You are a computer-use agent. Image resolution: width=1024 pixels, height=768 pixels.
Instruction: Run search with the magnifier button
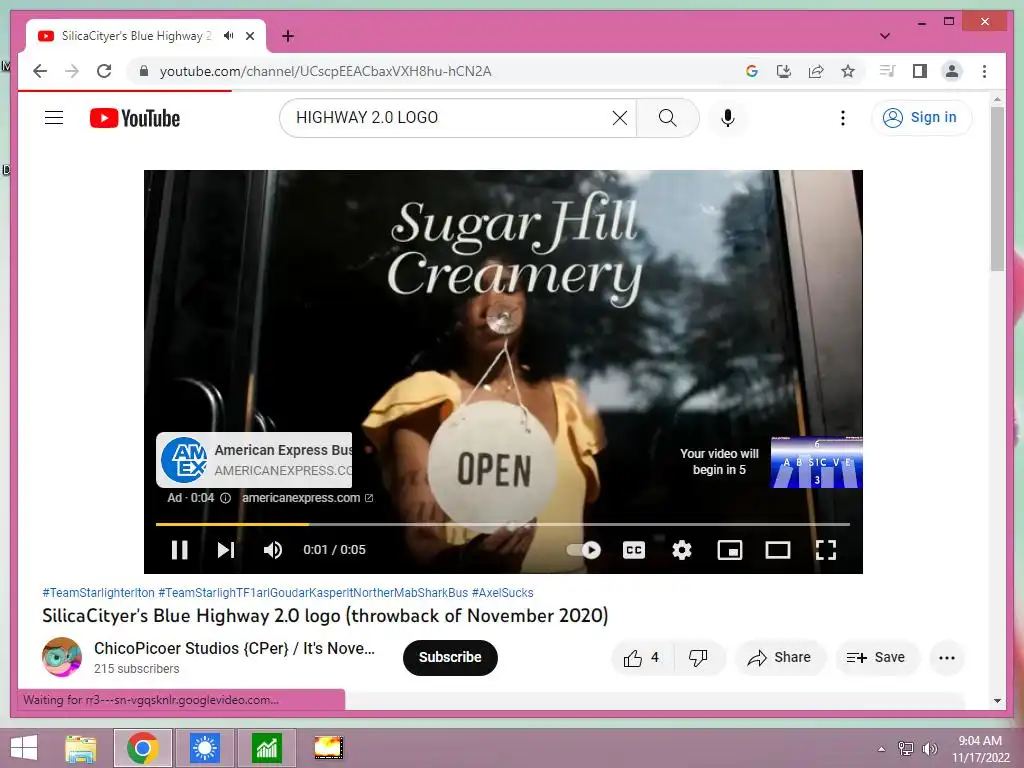[x=667, y=118]
